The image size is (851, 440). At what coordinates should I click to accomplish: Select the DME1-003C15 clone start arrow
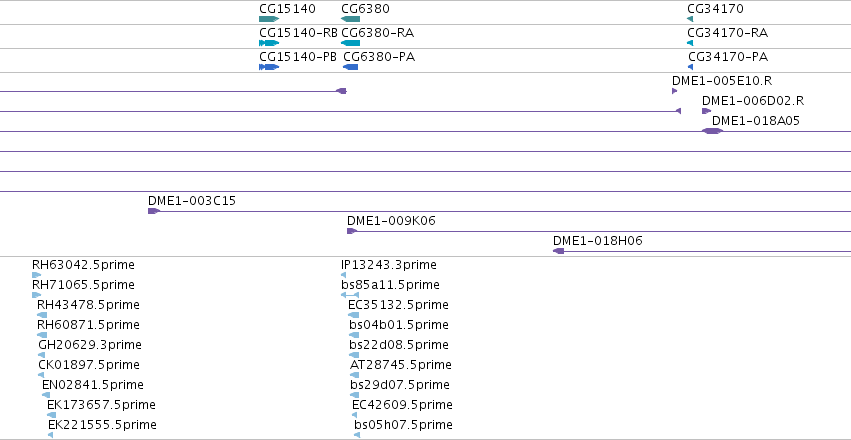point(154,211)
